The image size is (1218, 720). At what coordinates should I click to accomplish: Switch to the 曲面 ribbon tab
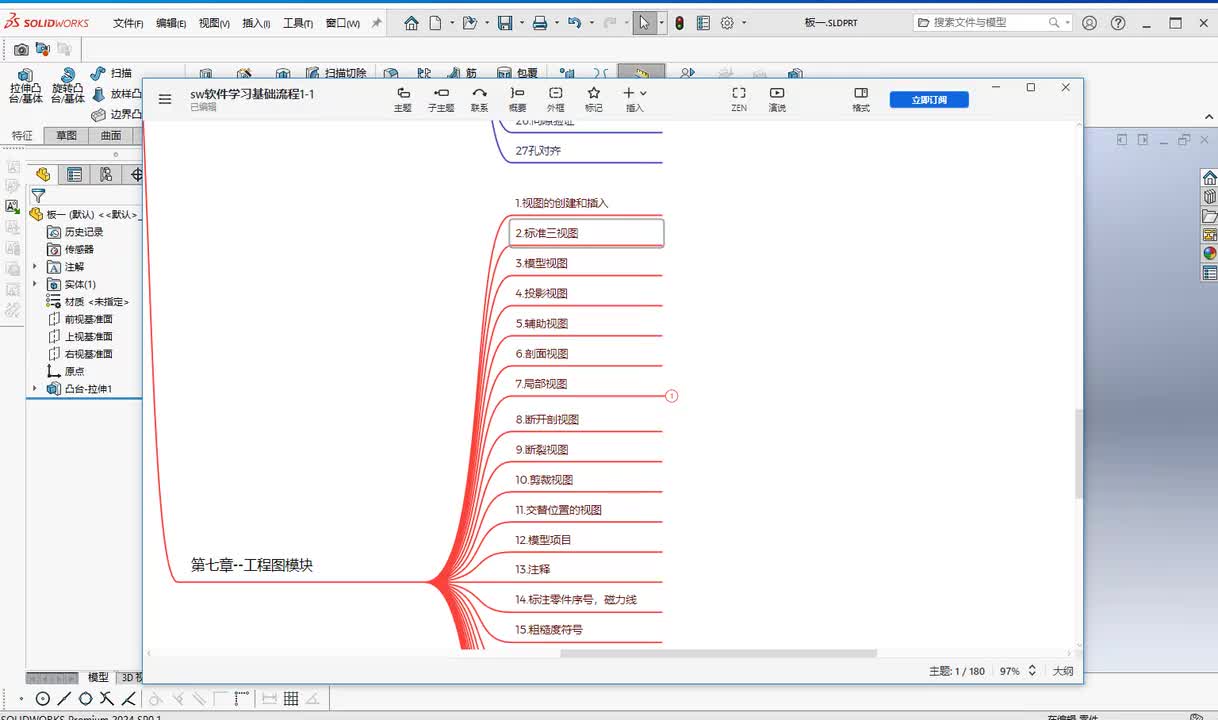[x=111, y=136]
